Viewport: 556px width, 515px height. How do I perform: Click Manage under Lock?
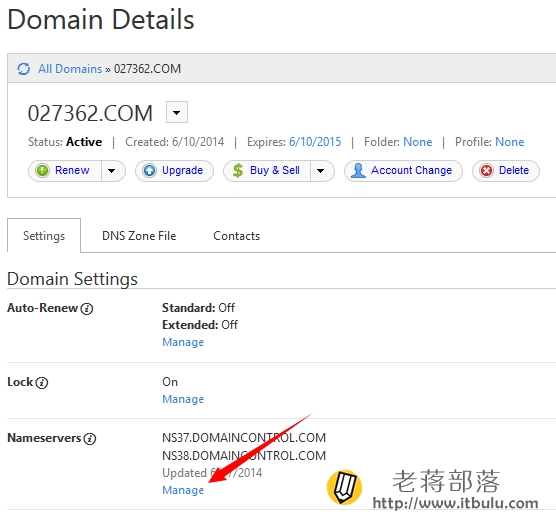click(x=183, y=399)
